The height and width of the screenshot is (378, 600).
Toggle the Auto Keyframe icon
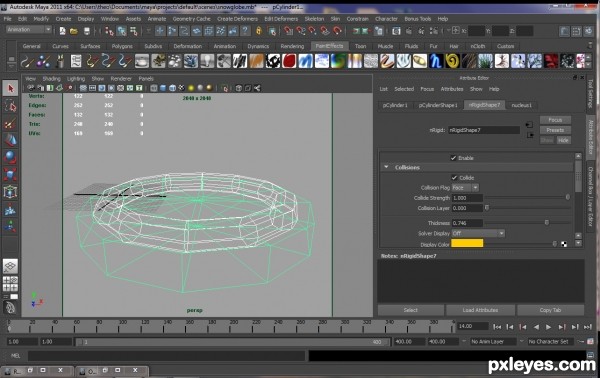tap(580, 342)
